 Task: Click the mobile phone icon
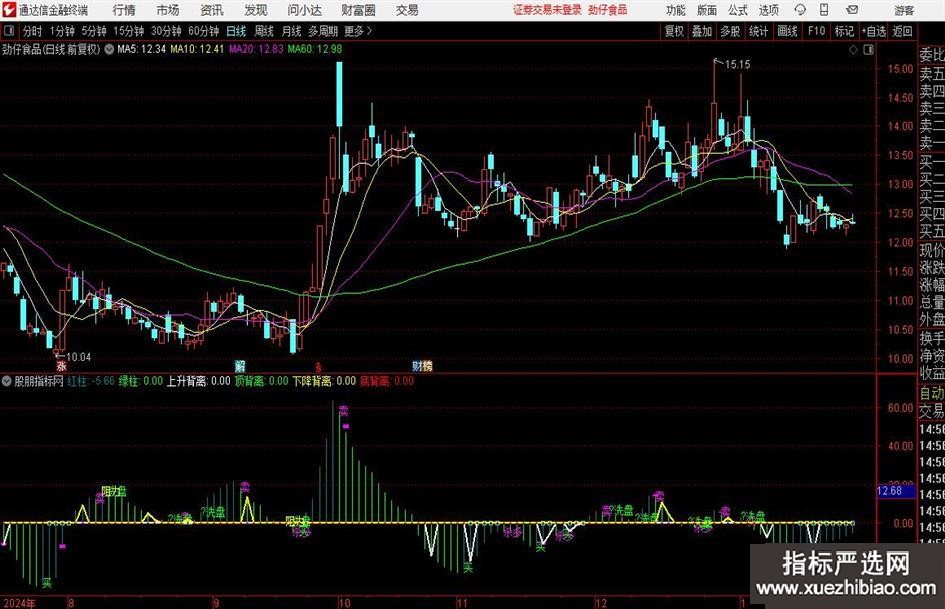pyautogui.click(x=824, y=10)
